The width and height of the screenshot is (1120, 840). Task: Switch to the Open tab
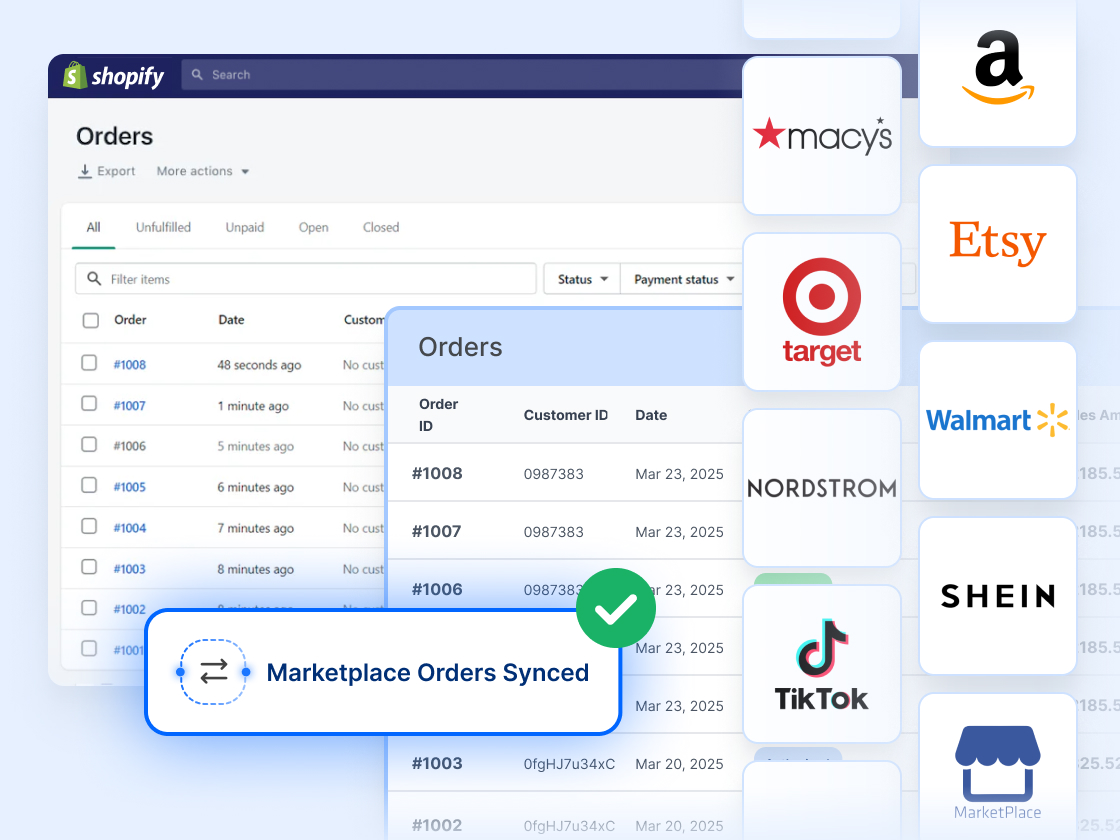[x=314, y=227]
